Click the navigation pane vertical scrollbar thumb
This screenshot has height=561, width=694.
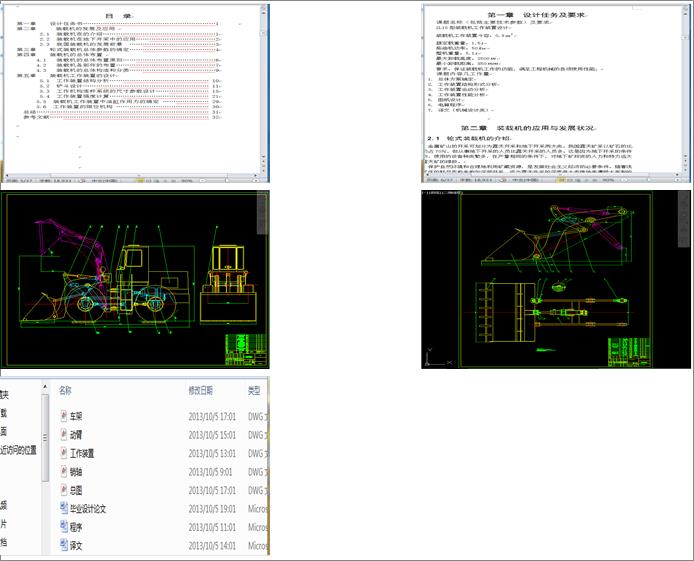[x=45, y=438]
